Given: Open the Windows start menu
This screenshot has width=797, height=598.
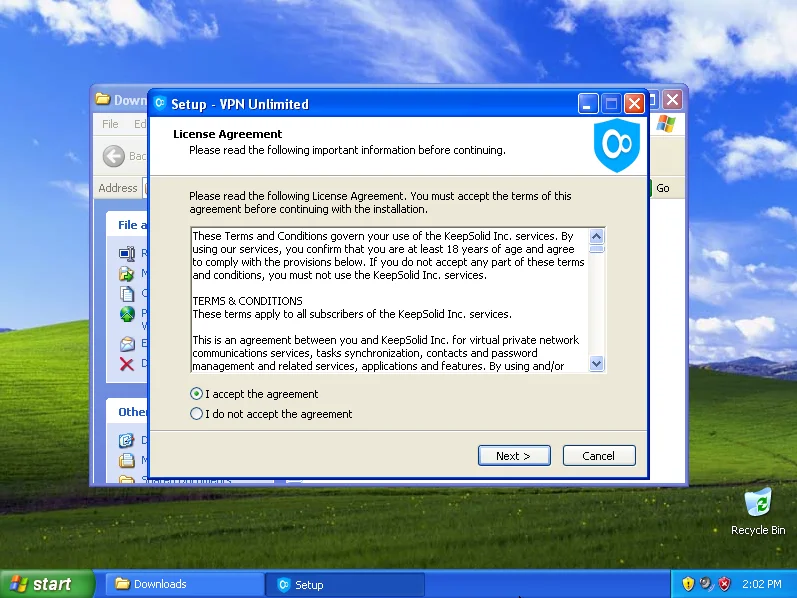Looking at the screenshot, I should pos(41,584).
